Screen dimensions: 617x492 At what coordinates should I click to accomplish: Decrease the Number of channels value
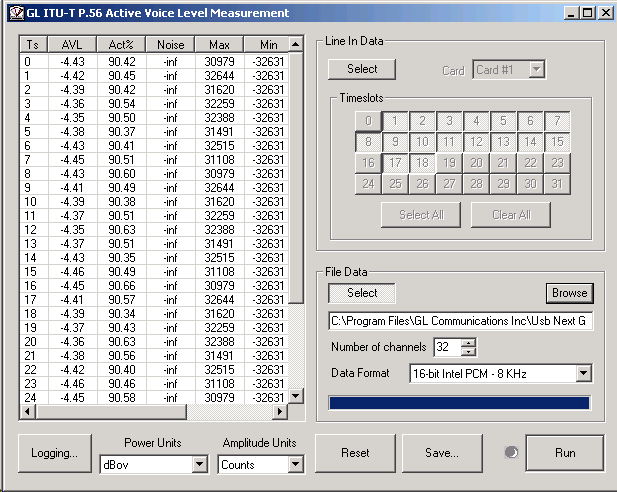point(468,351)
